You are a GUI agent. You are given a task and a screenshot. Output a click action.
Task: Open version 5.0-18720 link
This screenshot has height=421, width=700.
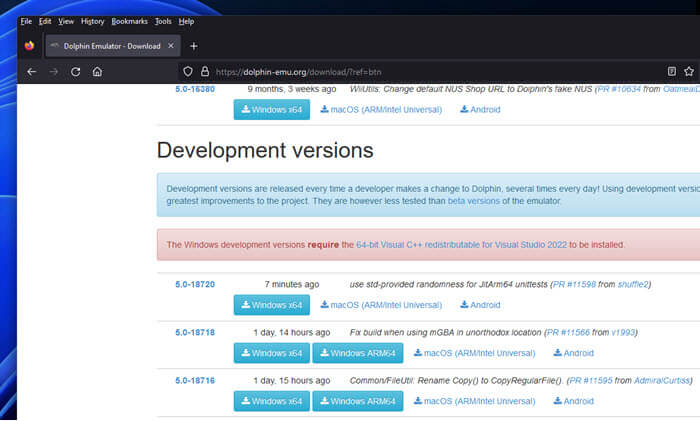point(195,284)
